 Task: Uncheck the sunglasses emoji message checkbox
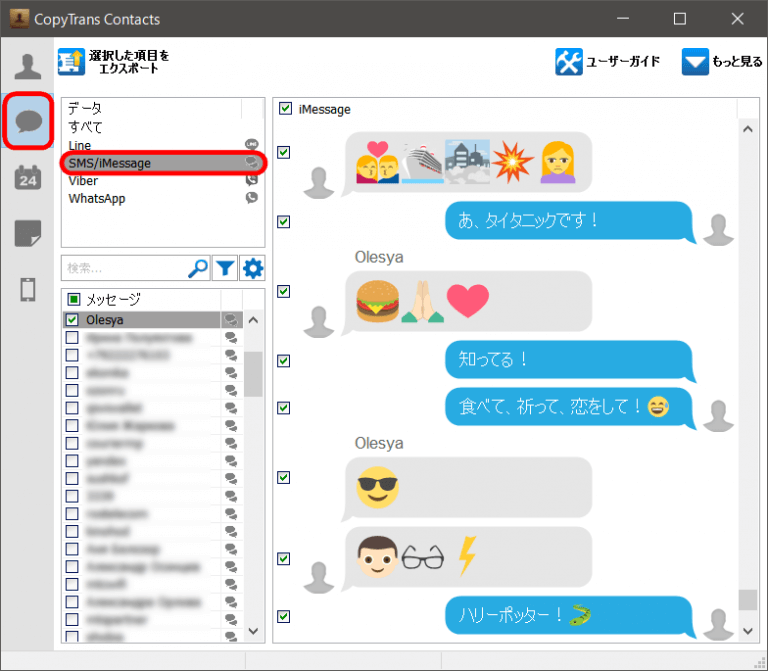click(284, 477)
